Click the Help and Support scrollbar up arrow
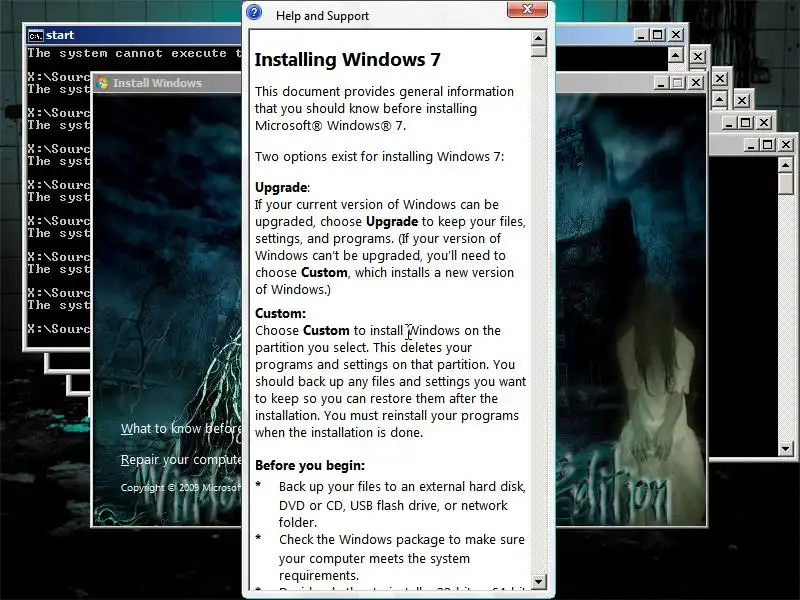 [x=538, y=38]
